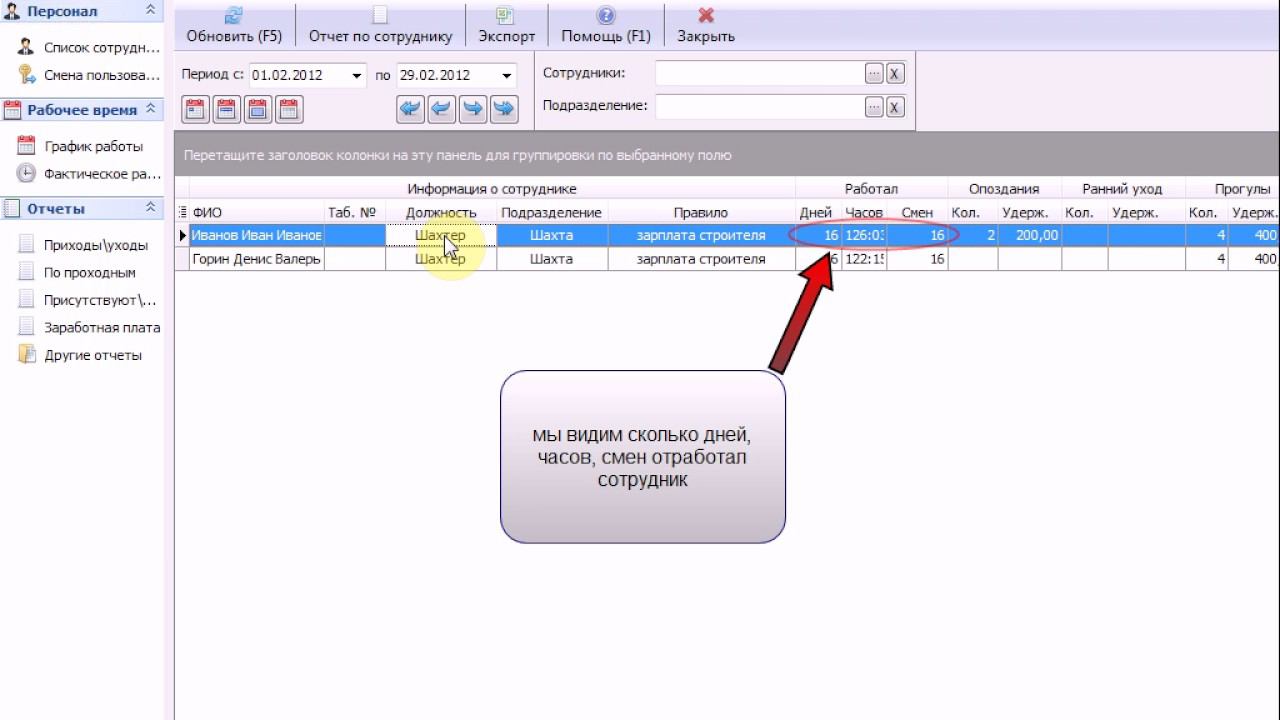The image size is (1280, 720).
Task: Open the Период с date dropdown
Action: pyautogui.click(x=357, y=75)
